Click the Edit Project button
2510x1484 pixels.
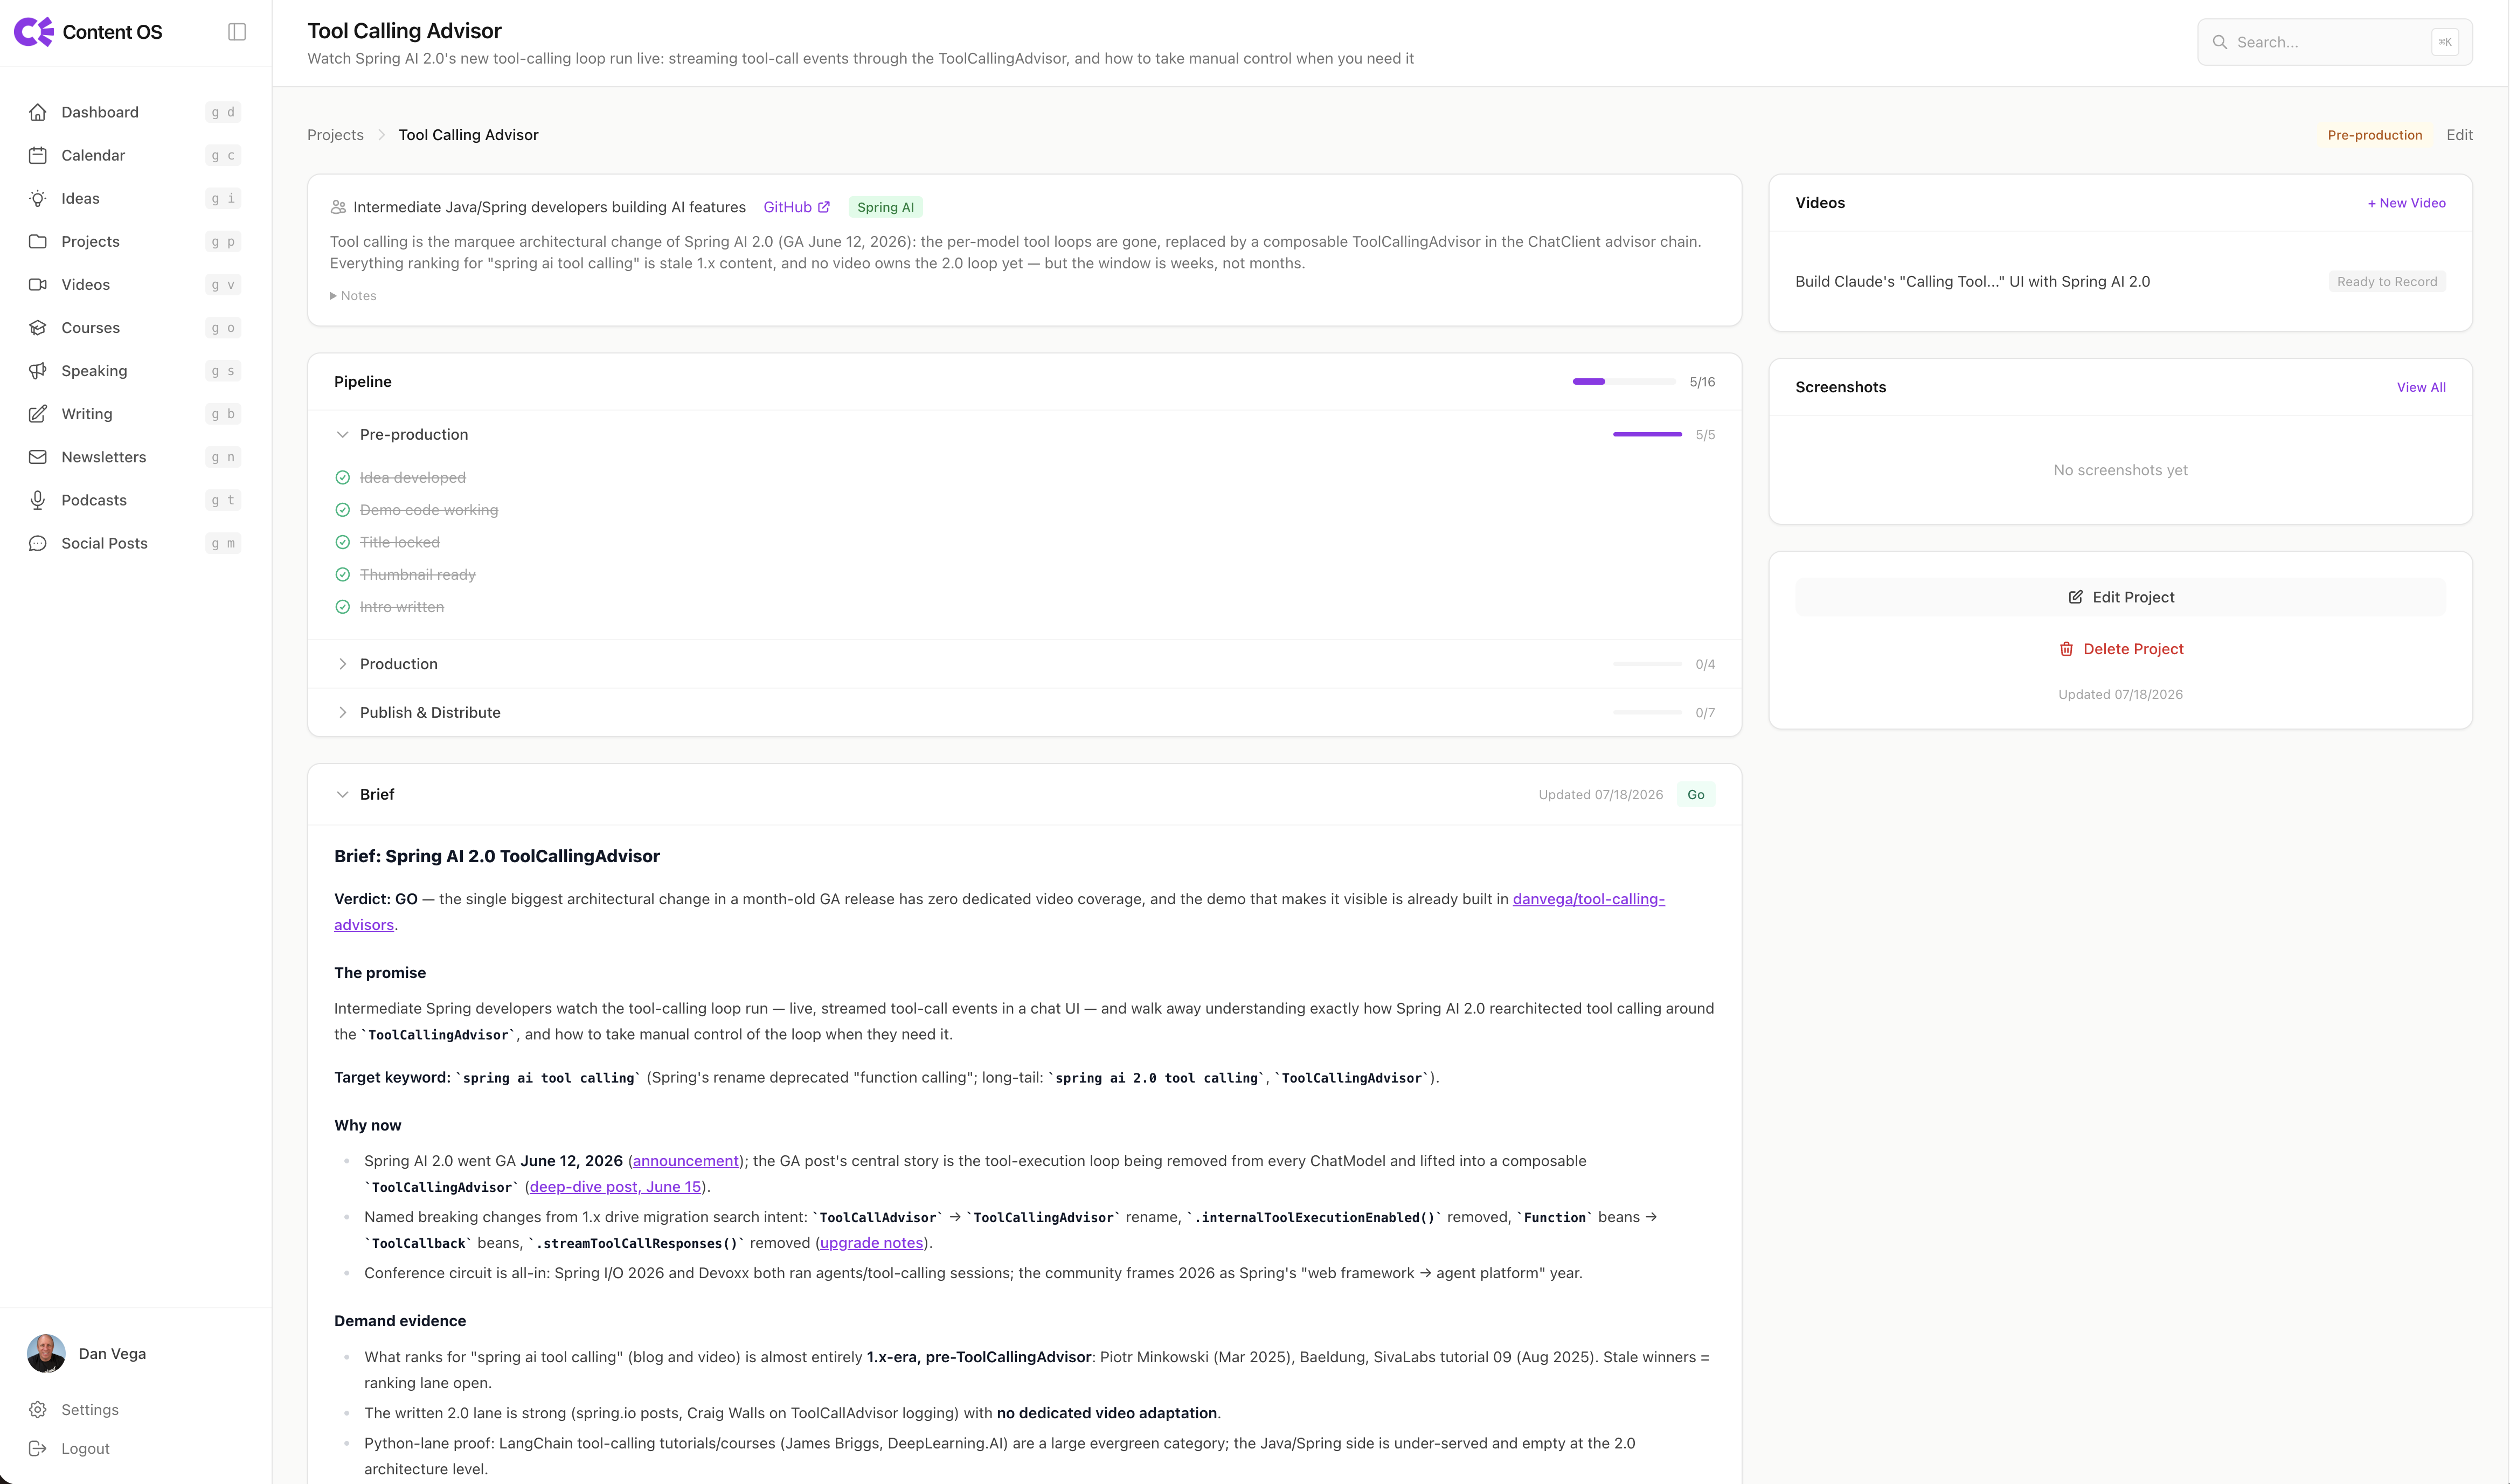click(x=2120, y=597)
